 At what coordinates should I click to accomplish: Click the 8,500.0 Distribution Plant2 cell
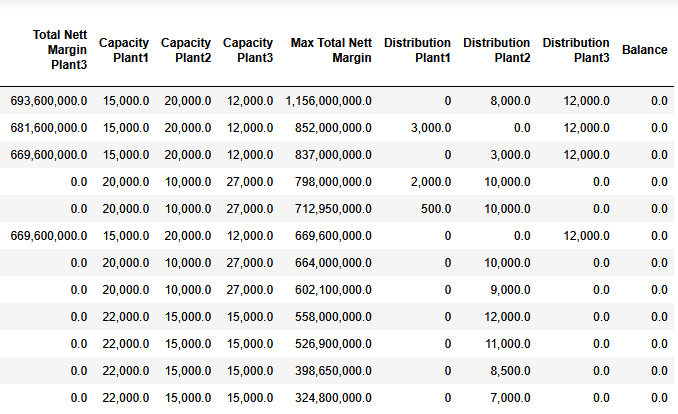tap(510, 371)
